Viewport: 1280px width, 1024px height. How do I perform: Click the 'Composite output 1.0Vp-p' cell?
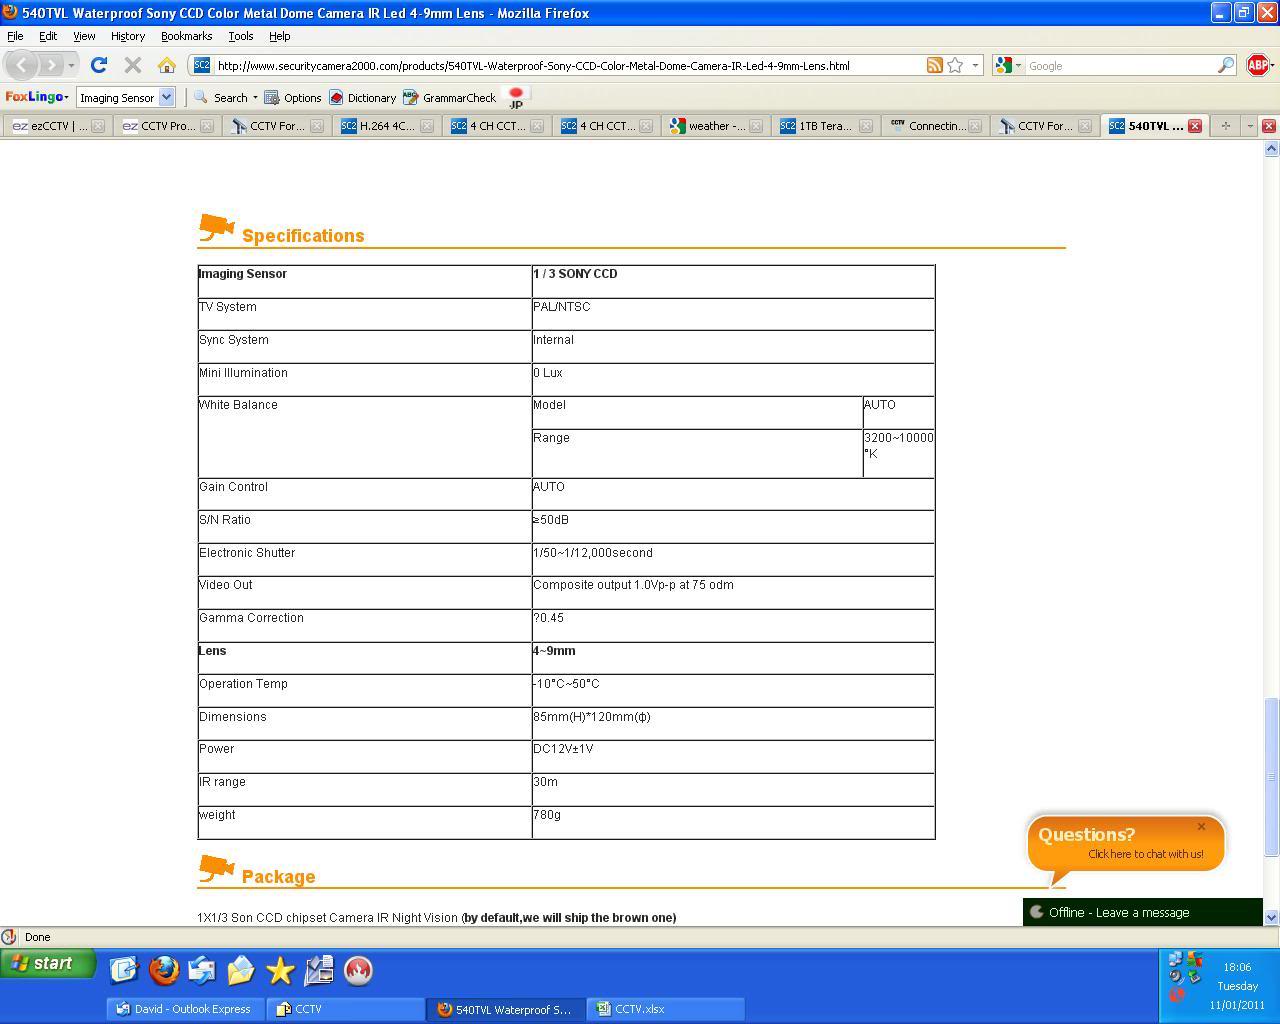(x=733, y=592)
